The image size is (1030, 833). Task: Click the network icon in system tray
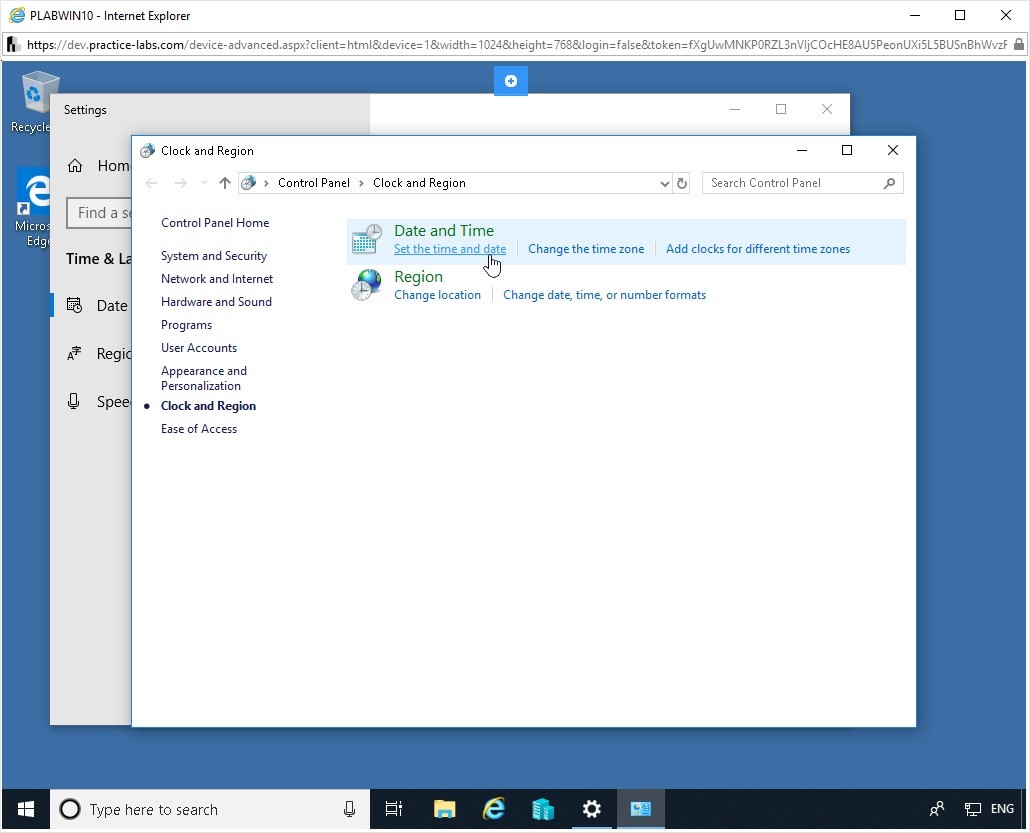click(972, 809)
